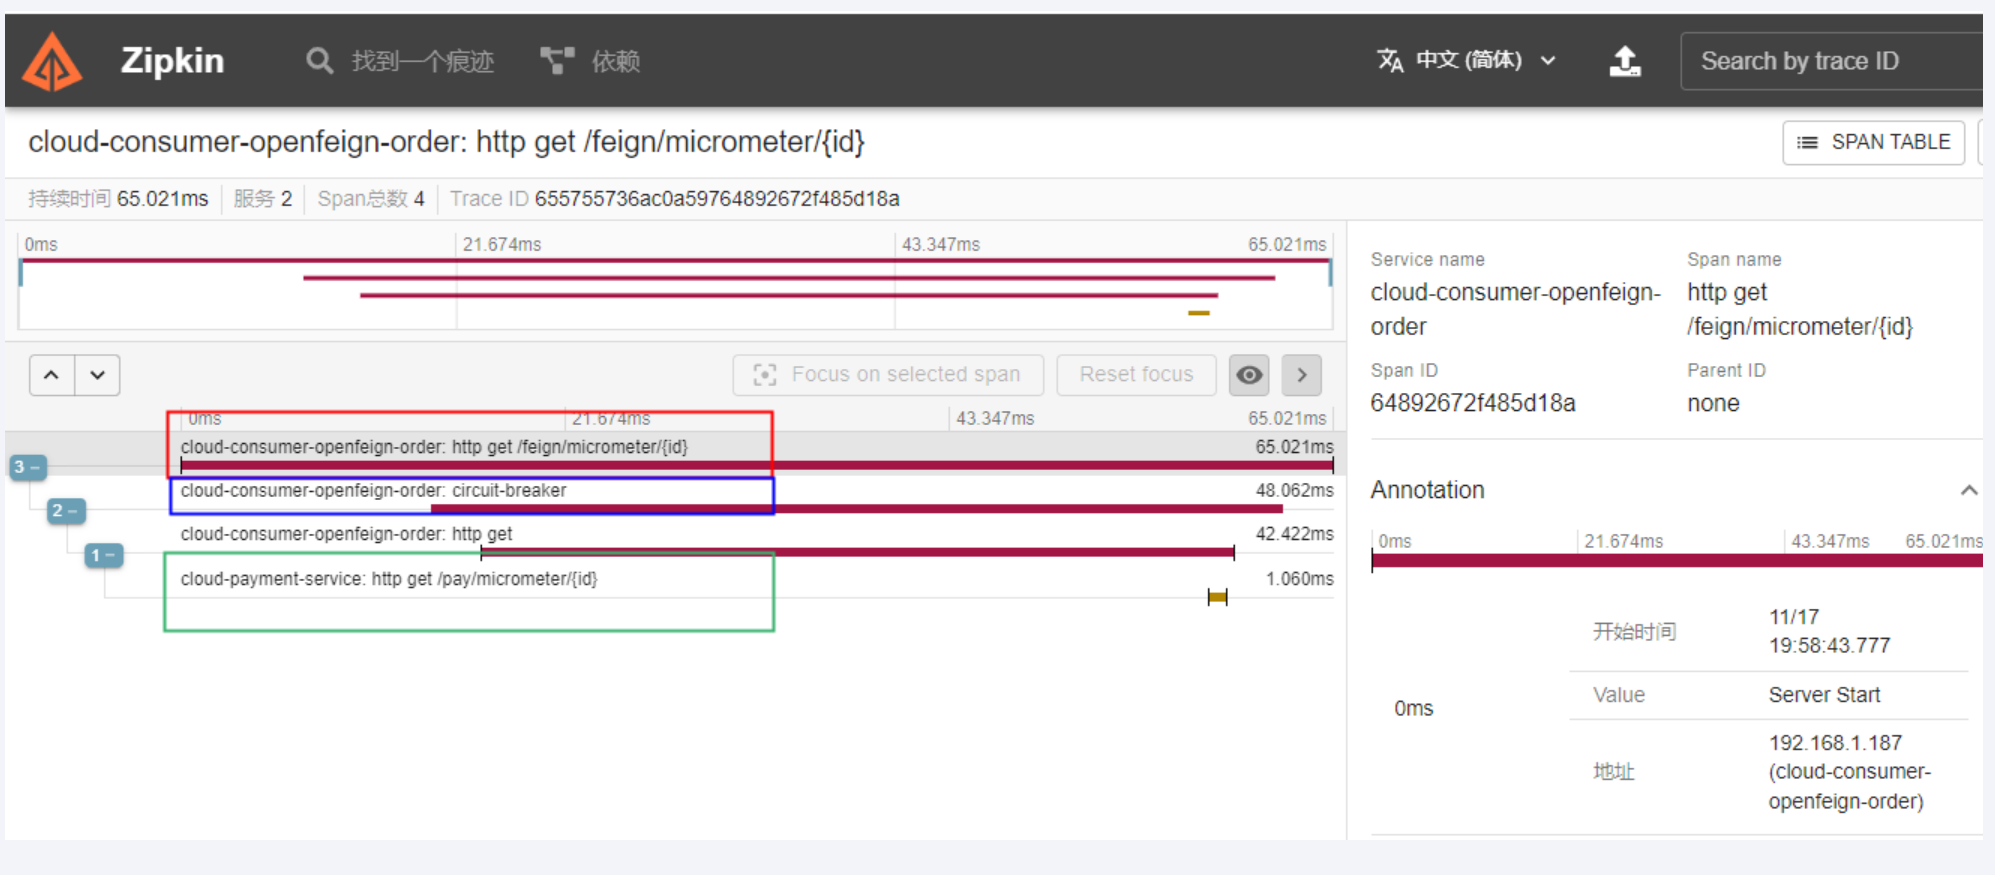Click the trace title heading text
Viewport: 1995px width, 875px height.
tap(446, 142)
